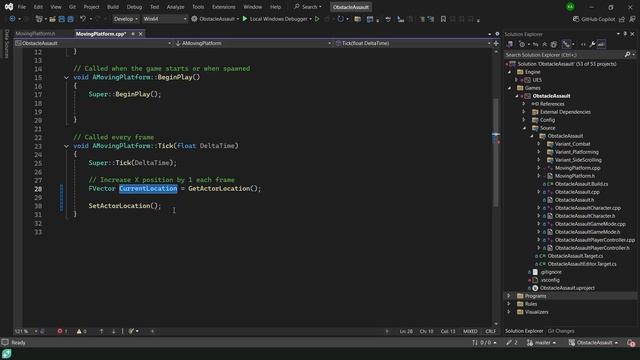Click the Solution Explorer Sync with Active Document icon
Screen dimensions: 640x360
535,44
